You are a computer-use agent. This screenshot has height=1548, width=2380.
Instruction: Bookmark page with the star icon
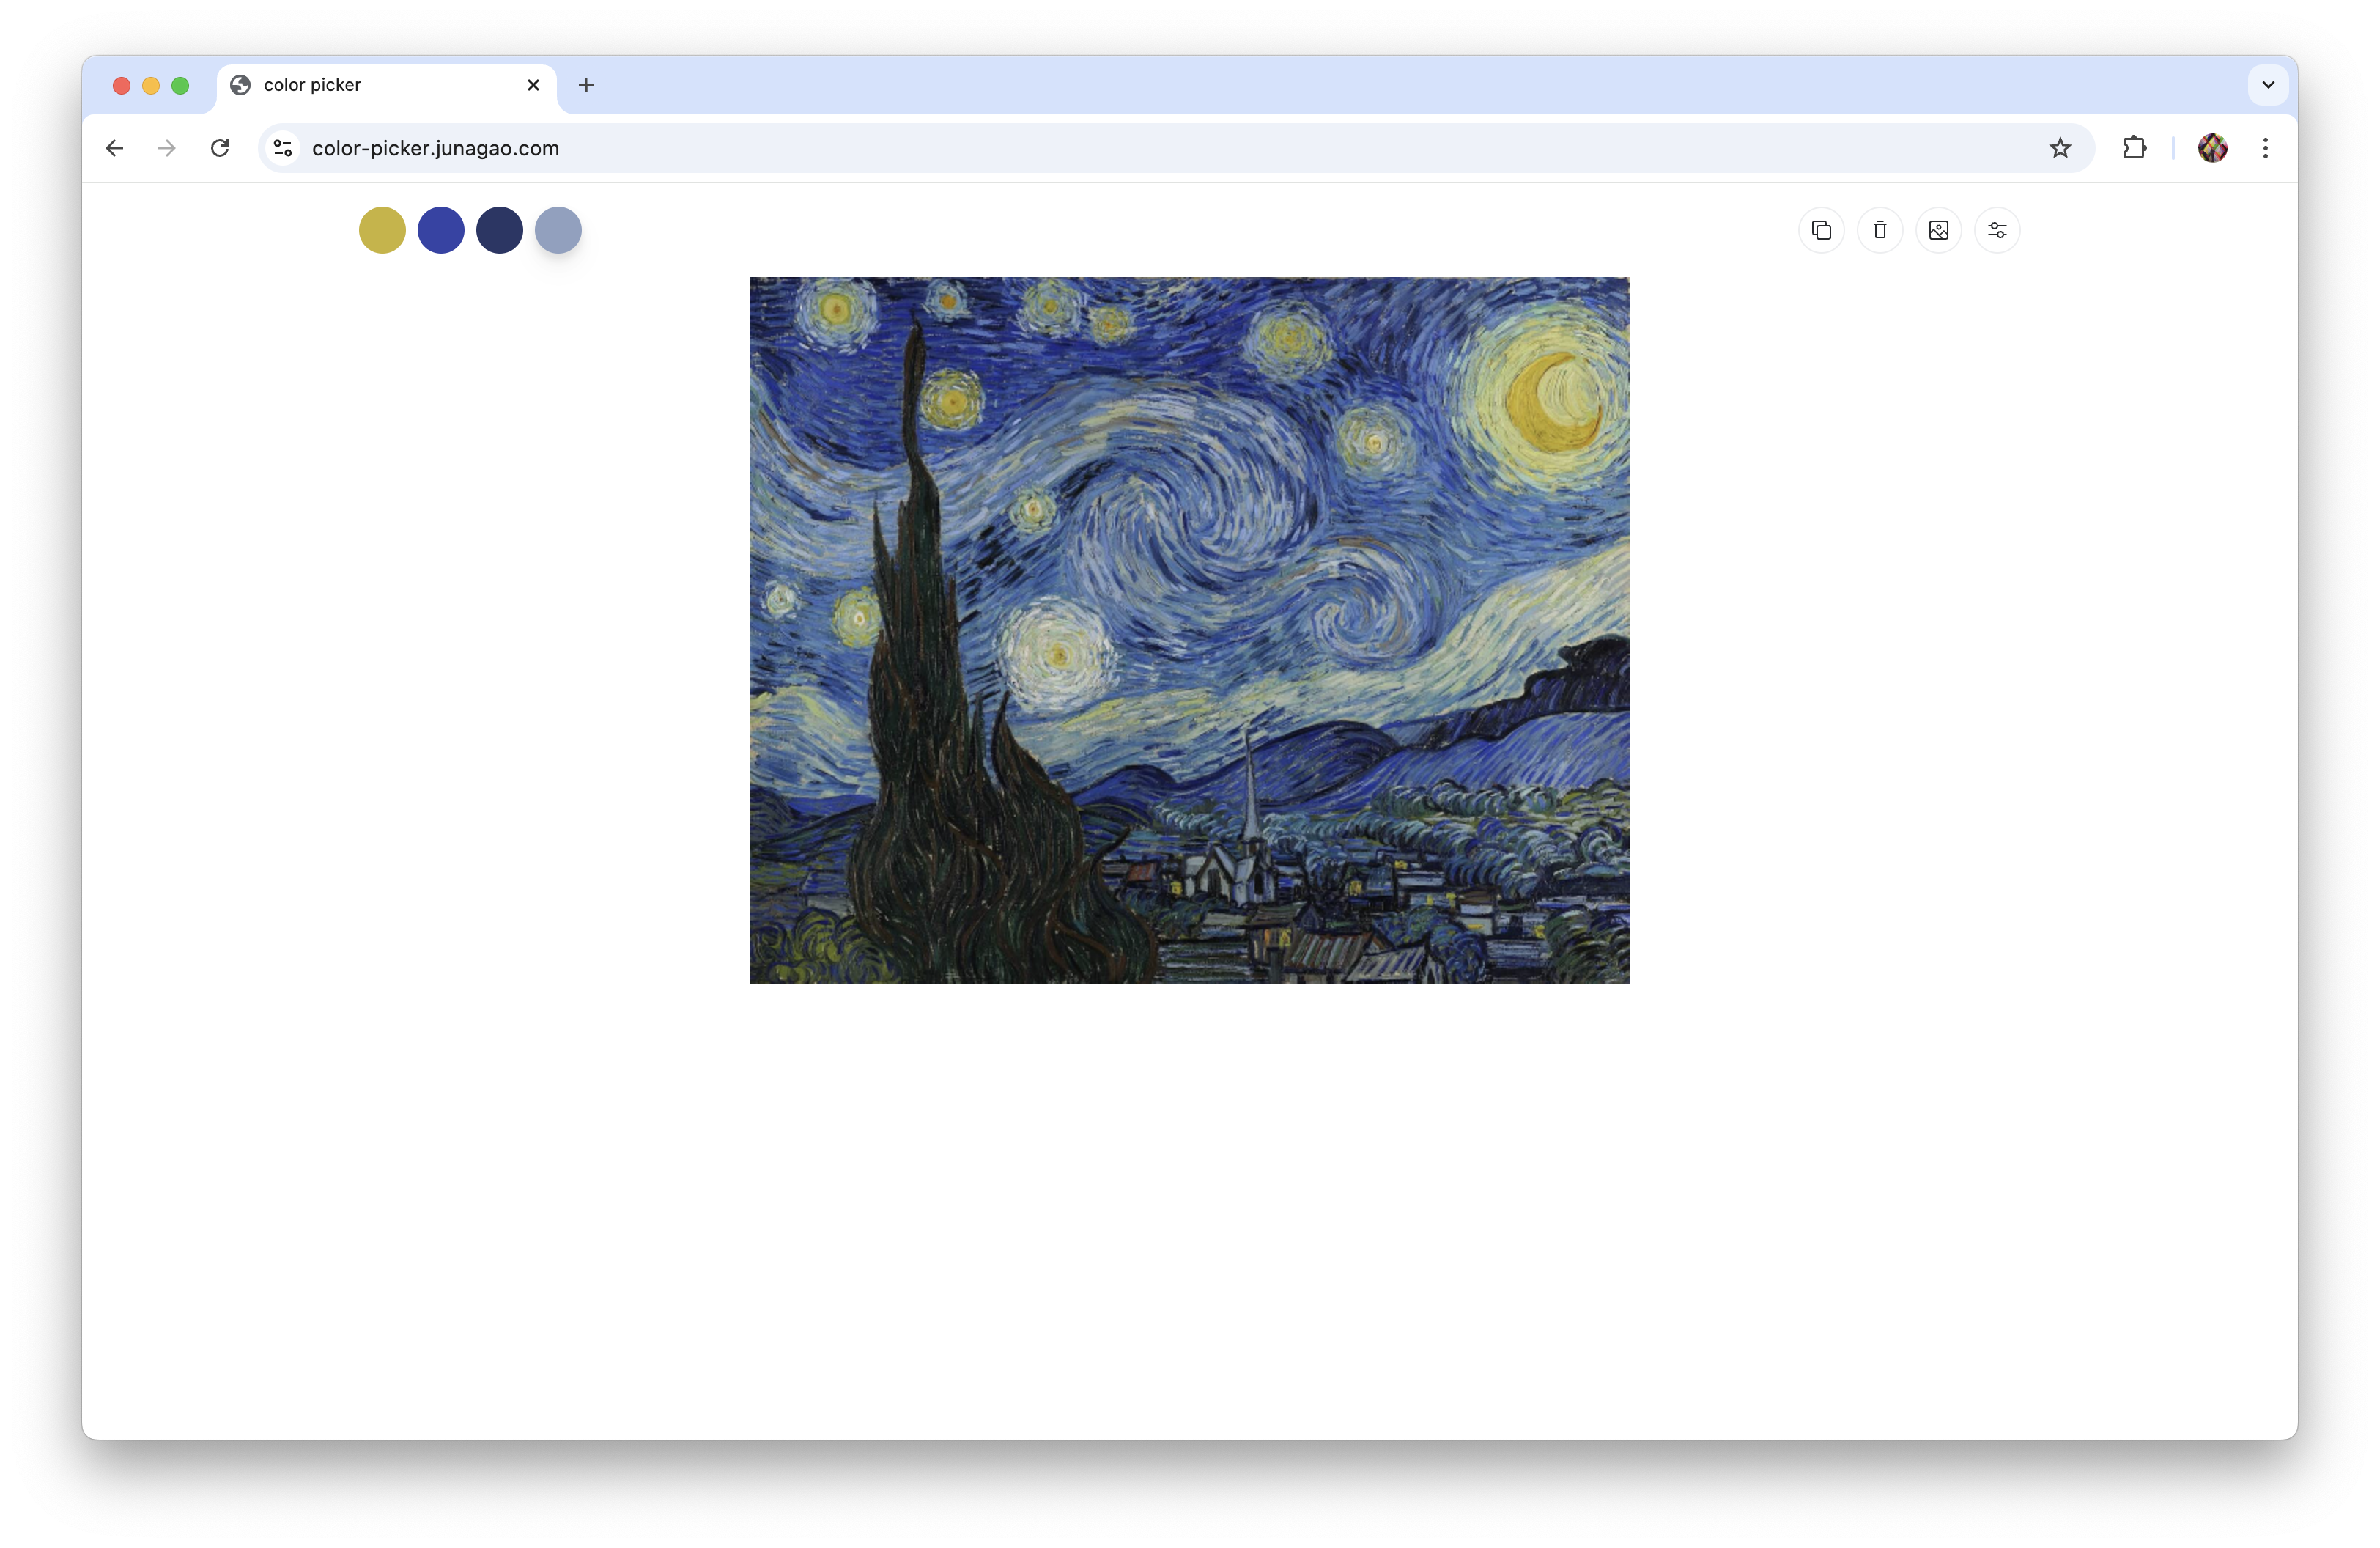pyautogui.click(x=2060, y=148)
